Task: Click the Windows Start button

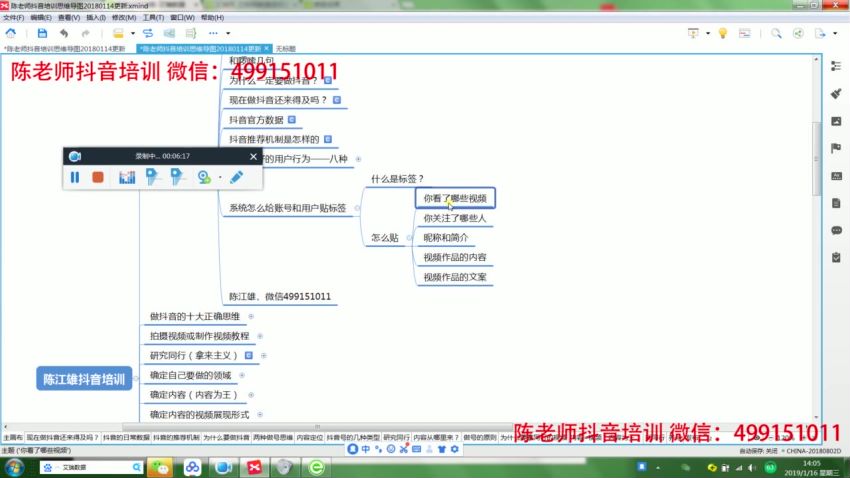Action: click(14, 467)
